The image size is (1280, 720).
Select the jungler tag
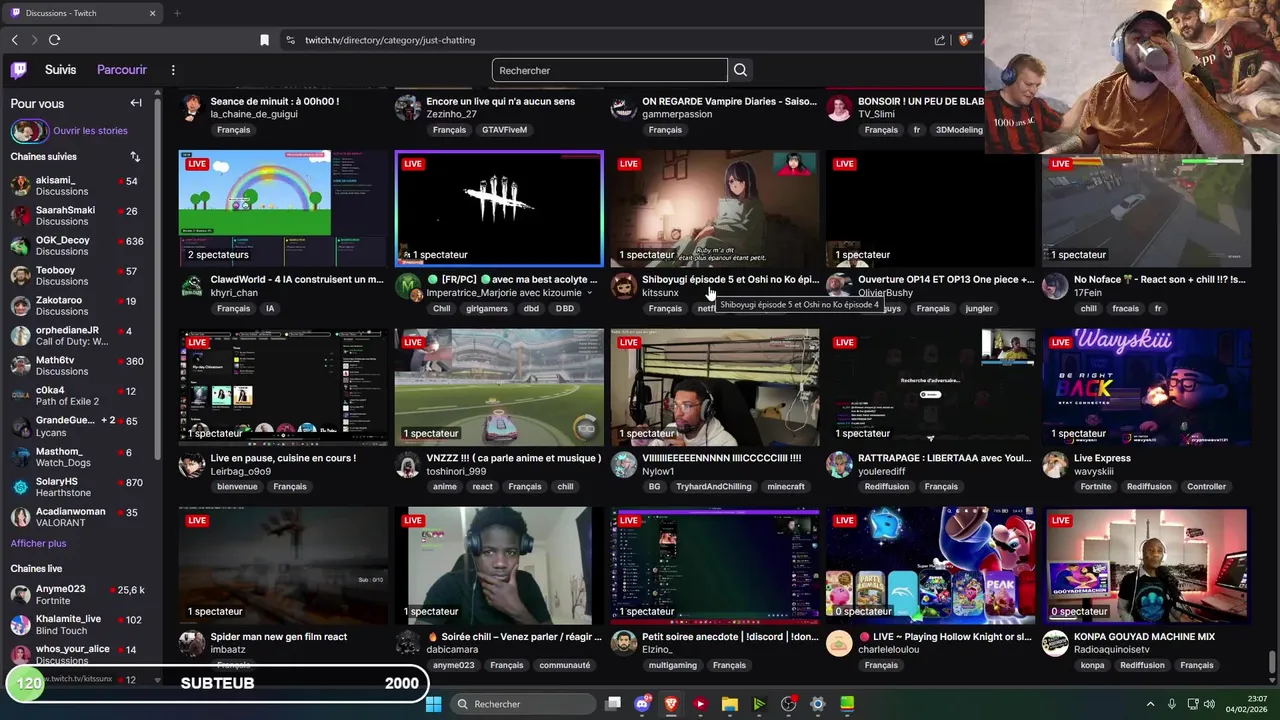tap(979, 308)
